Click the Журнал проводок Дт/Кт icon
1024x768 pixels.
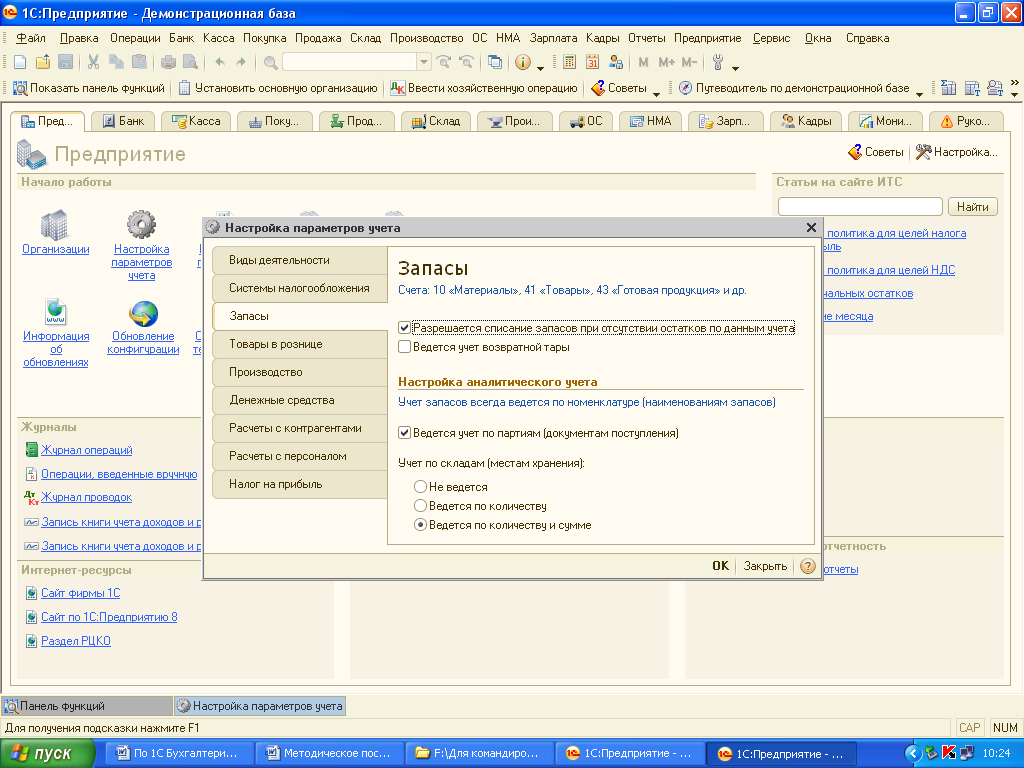31,498
